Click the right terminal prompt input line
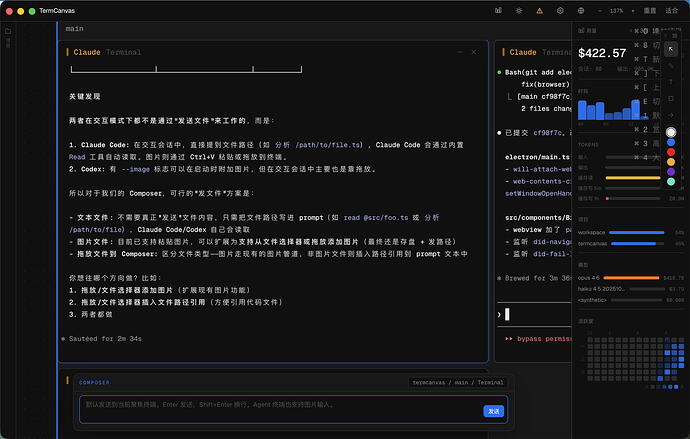This screenshot has width=690, height=439. click(x=534, y=314)
